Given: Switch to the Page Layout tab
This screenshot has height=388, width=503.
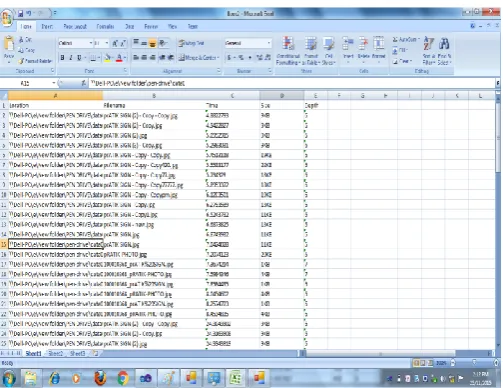Looking at the screenshot, I should [x=75, y=26].
